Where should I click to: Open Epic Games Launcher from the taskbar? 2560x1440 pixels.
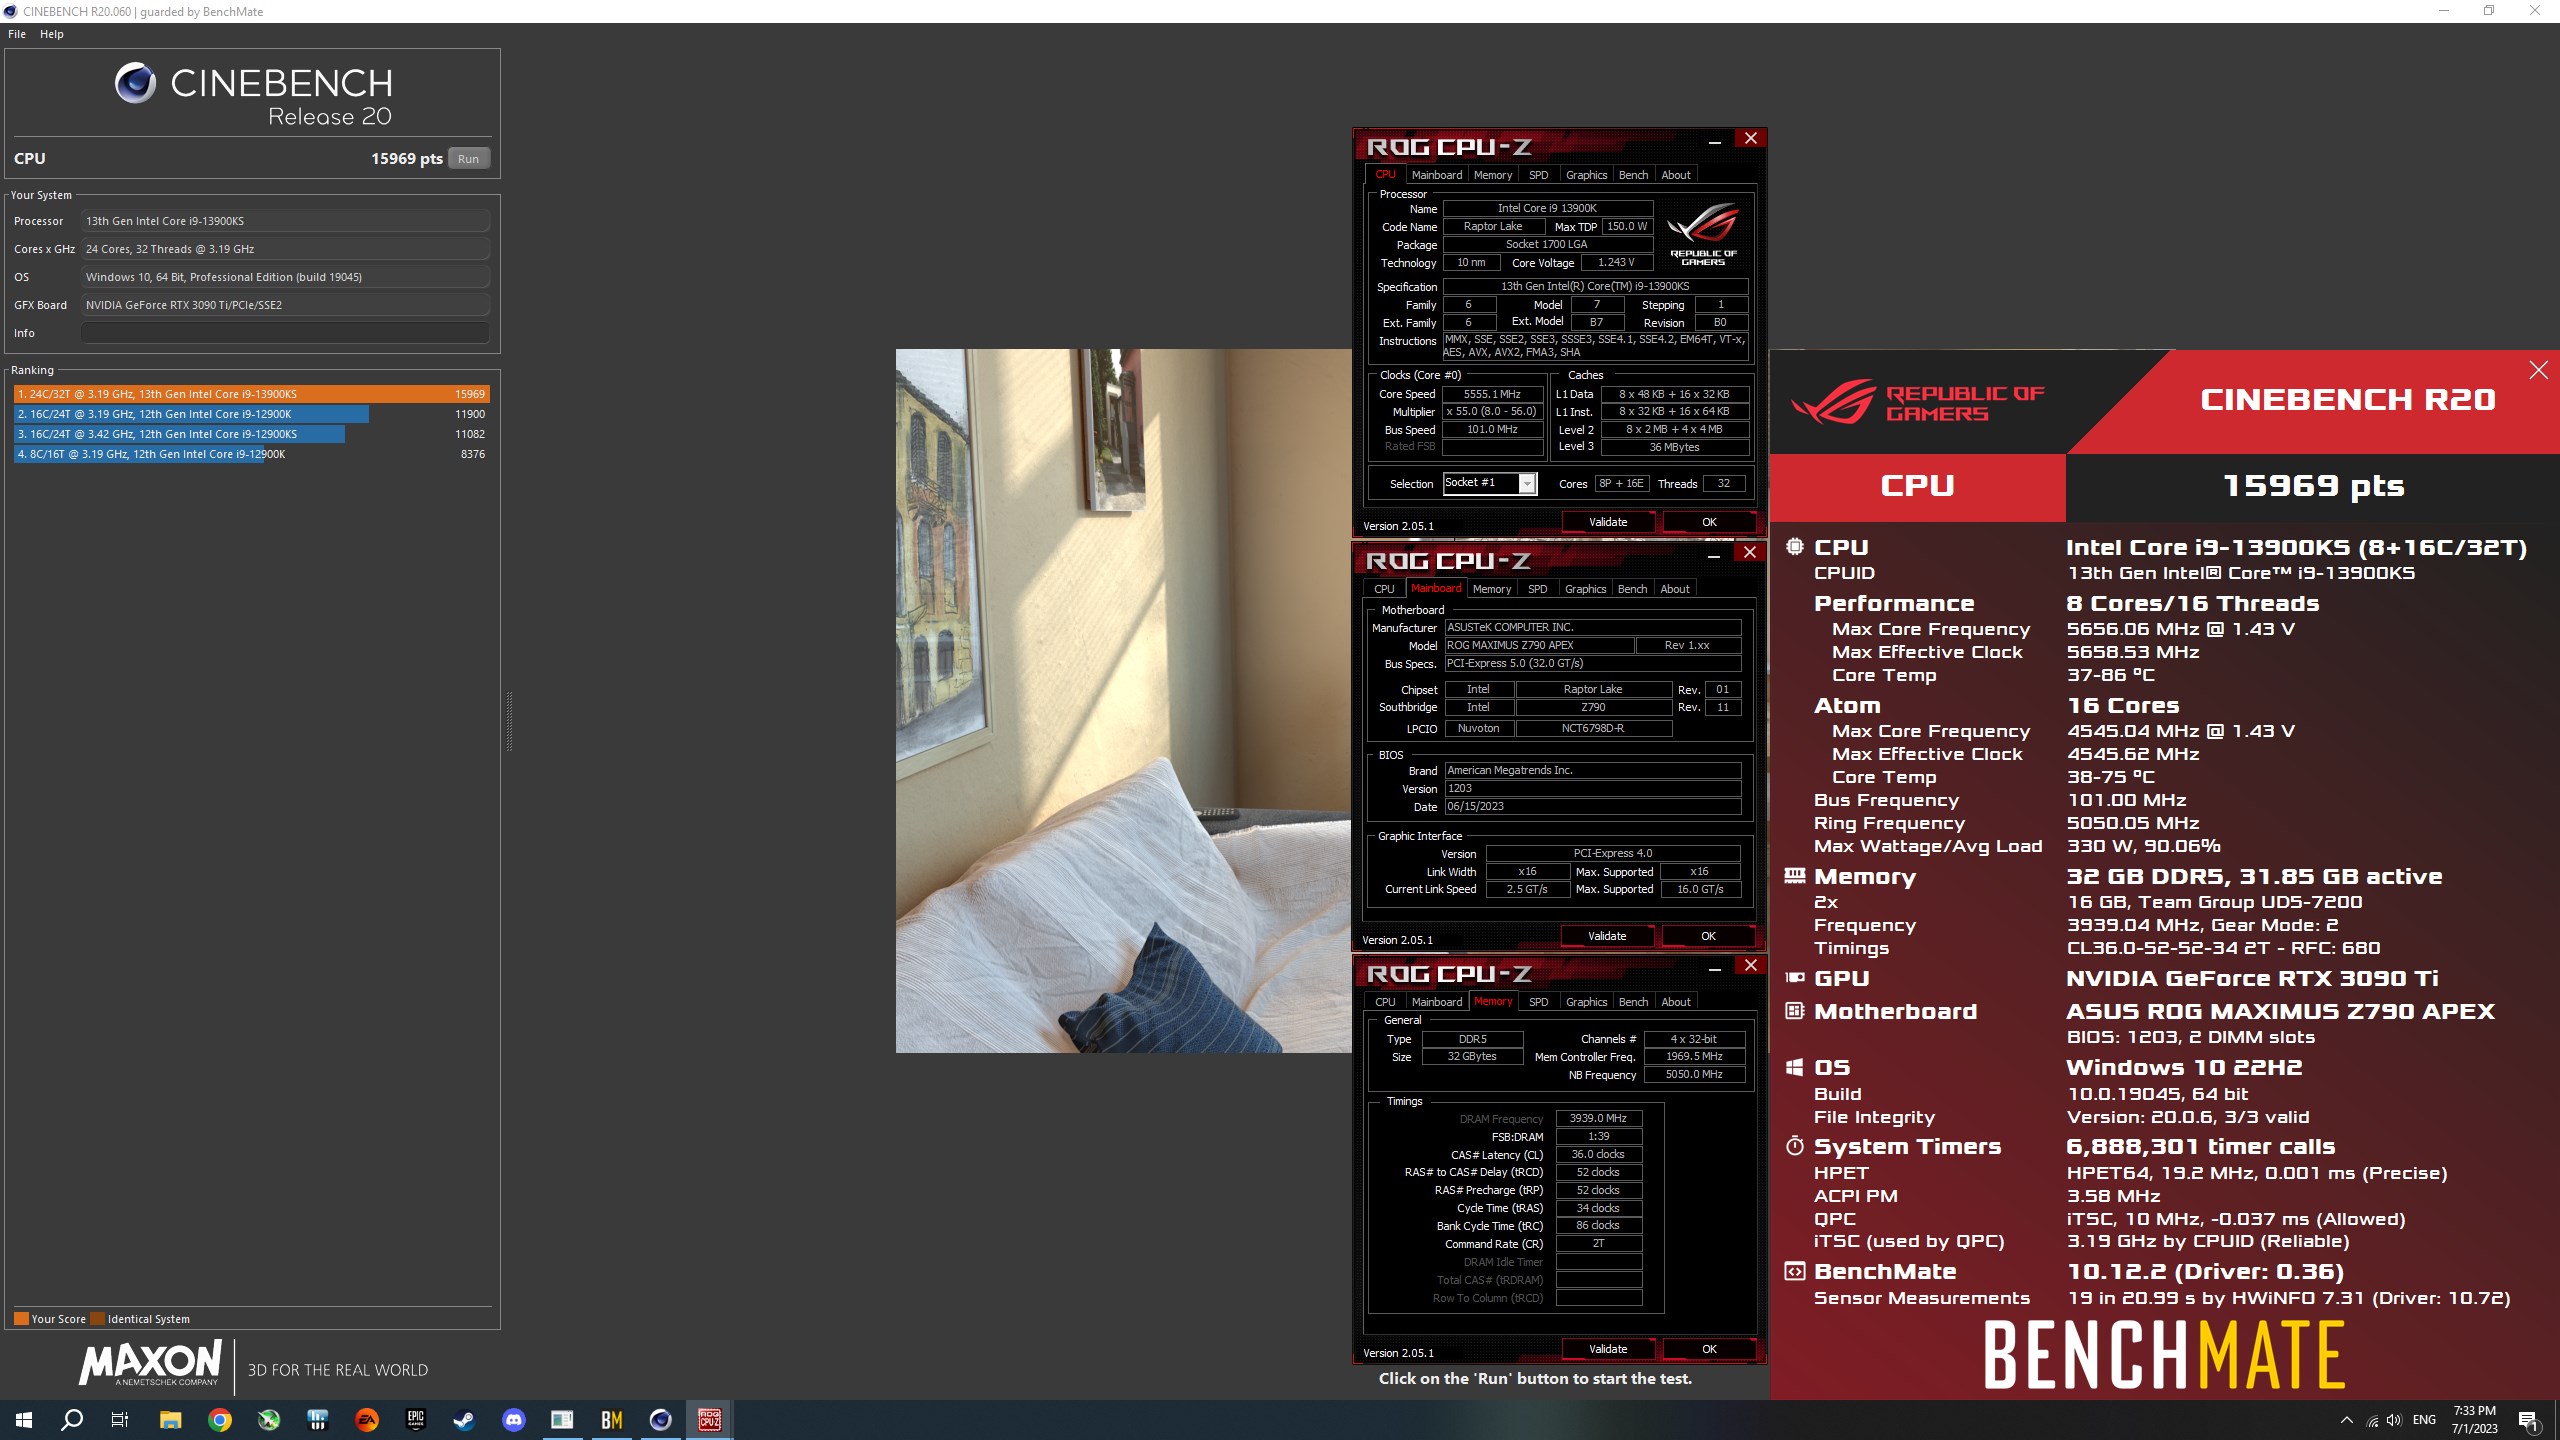416,1420
